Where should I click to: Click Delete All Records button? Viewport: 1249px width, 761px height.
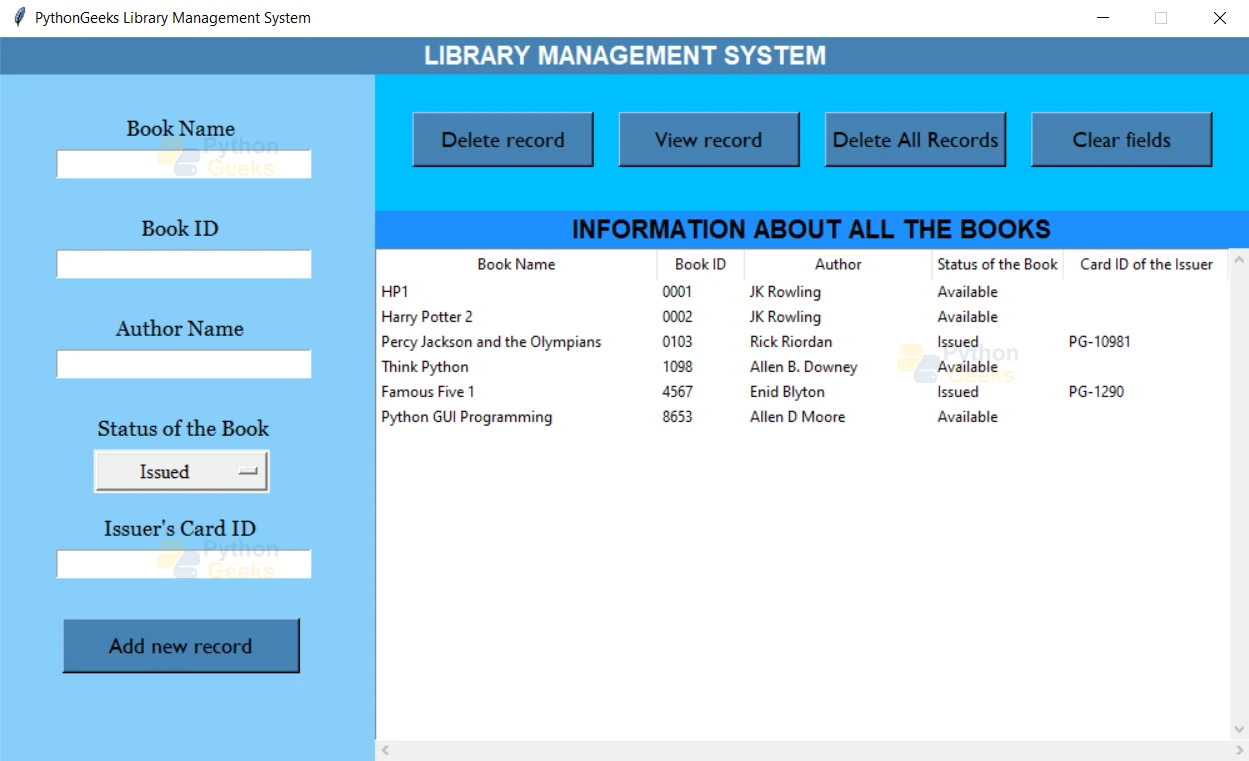(x=915, y=140)
